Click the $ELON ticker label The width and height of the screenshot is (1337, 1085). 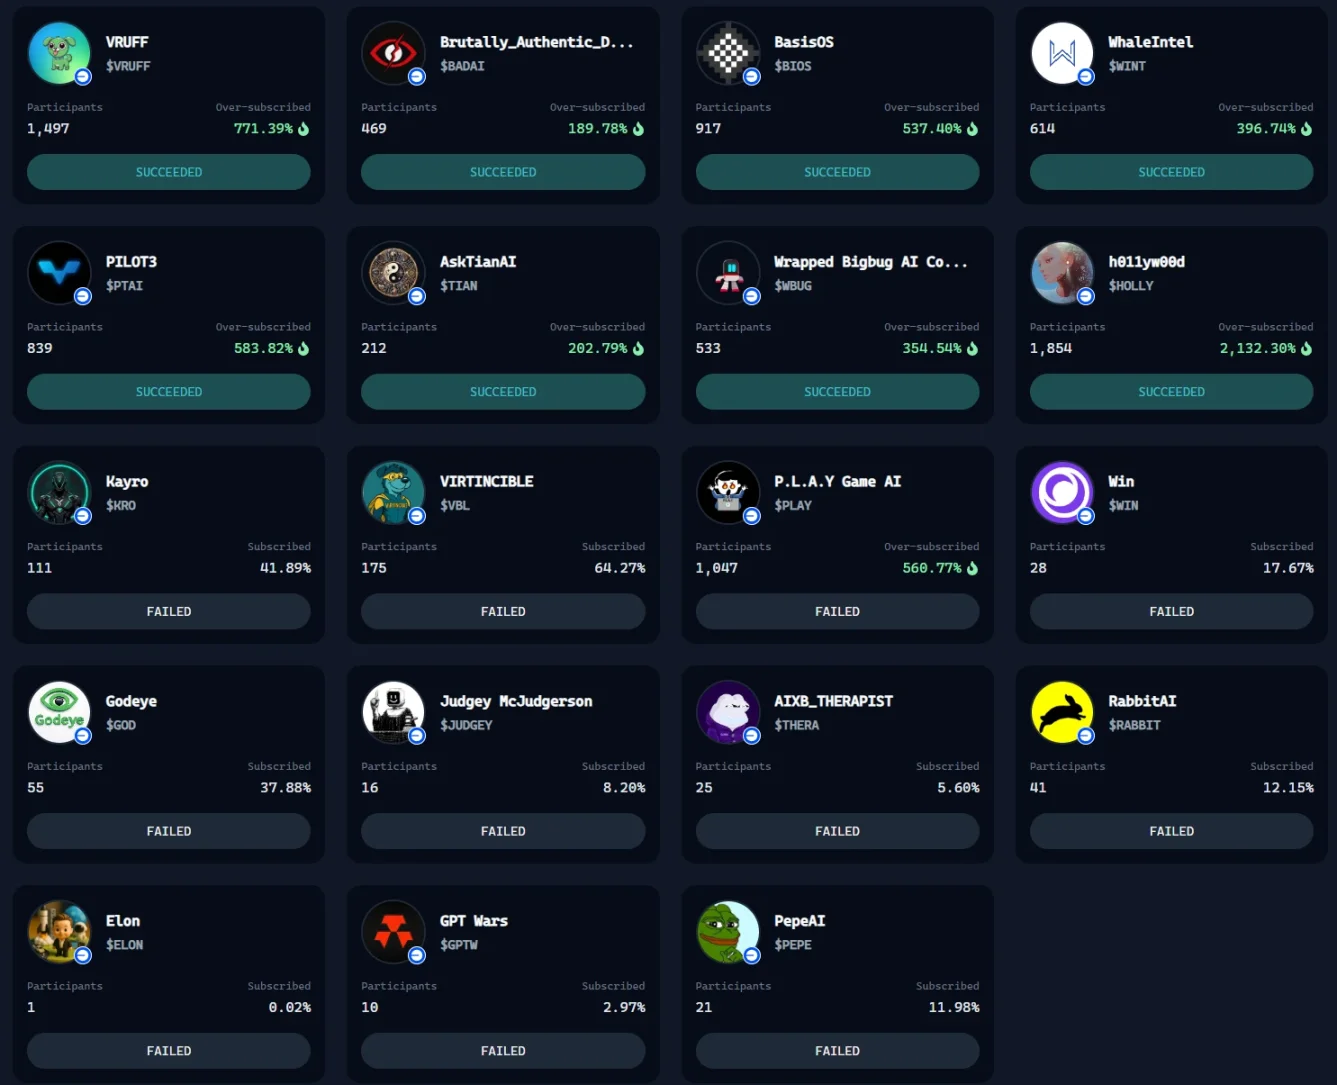pos(125,945)
